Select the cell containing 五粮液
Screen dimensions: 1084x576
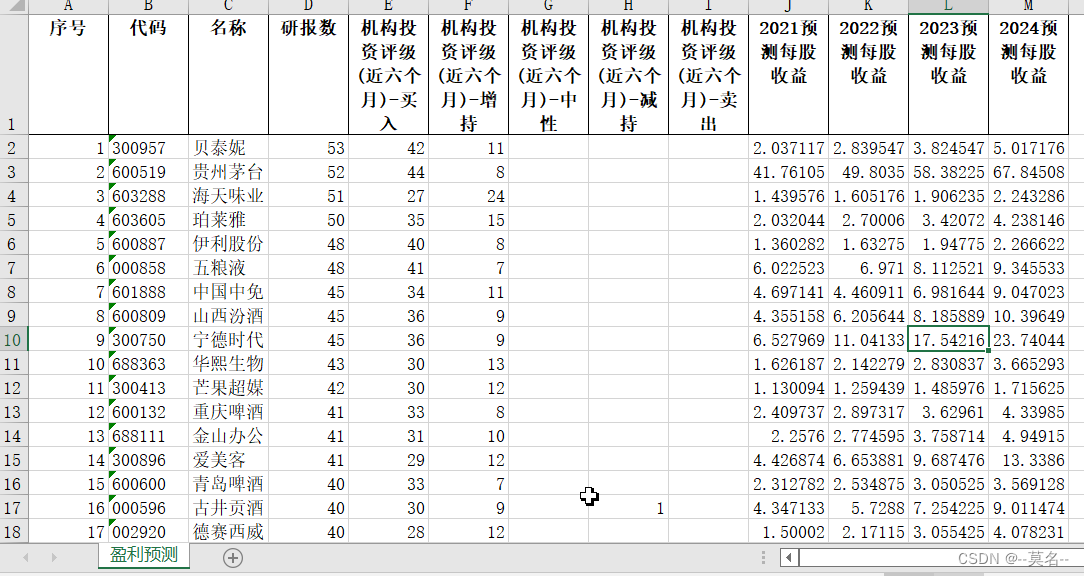pos(228,268)
